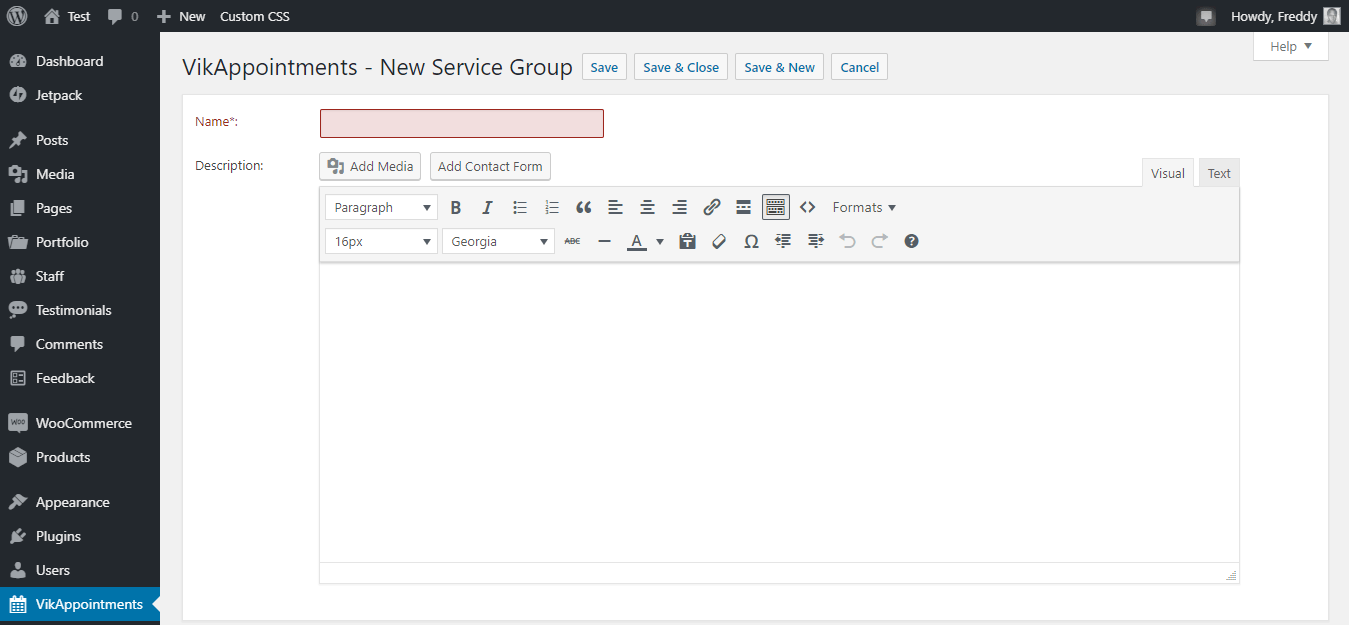Toggle bold formatting
The image size is (1349, 625).
(x=456, y=207)
